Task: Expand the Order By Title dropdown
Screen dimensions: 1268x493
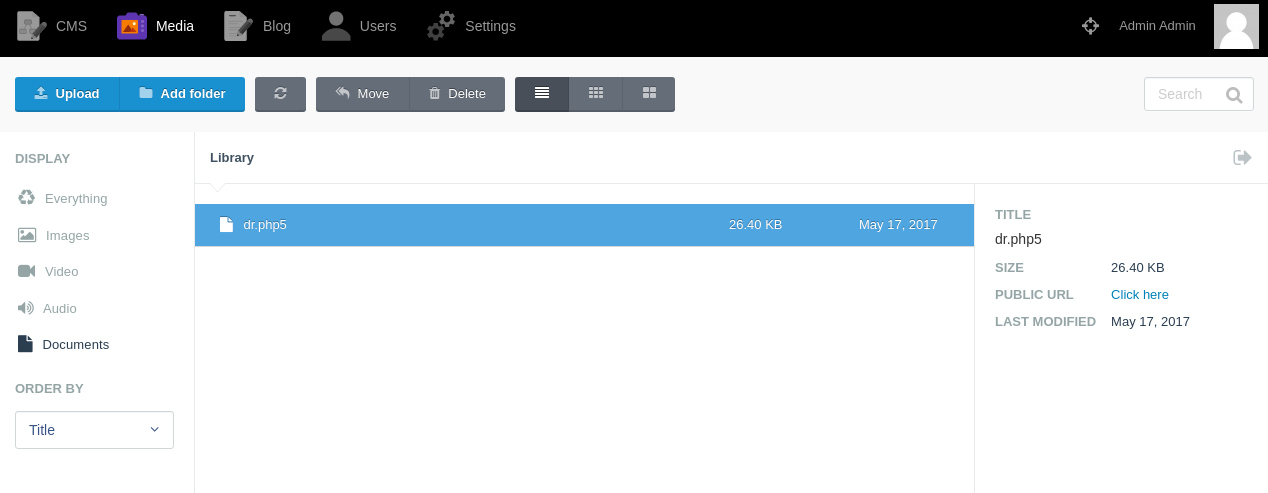Action: 94,430
